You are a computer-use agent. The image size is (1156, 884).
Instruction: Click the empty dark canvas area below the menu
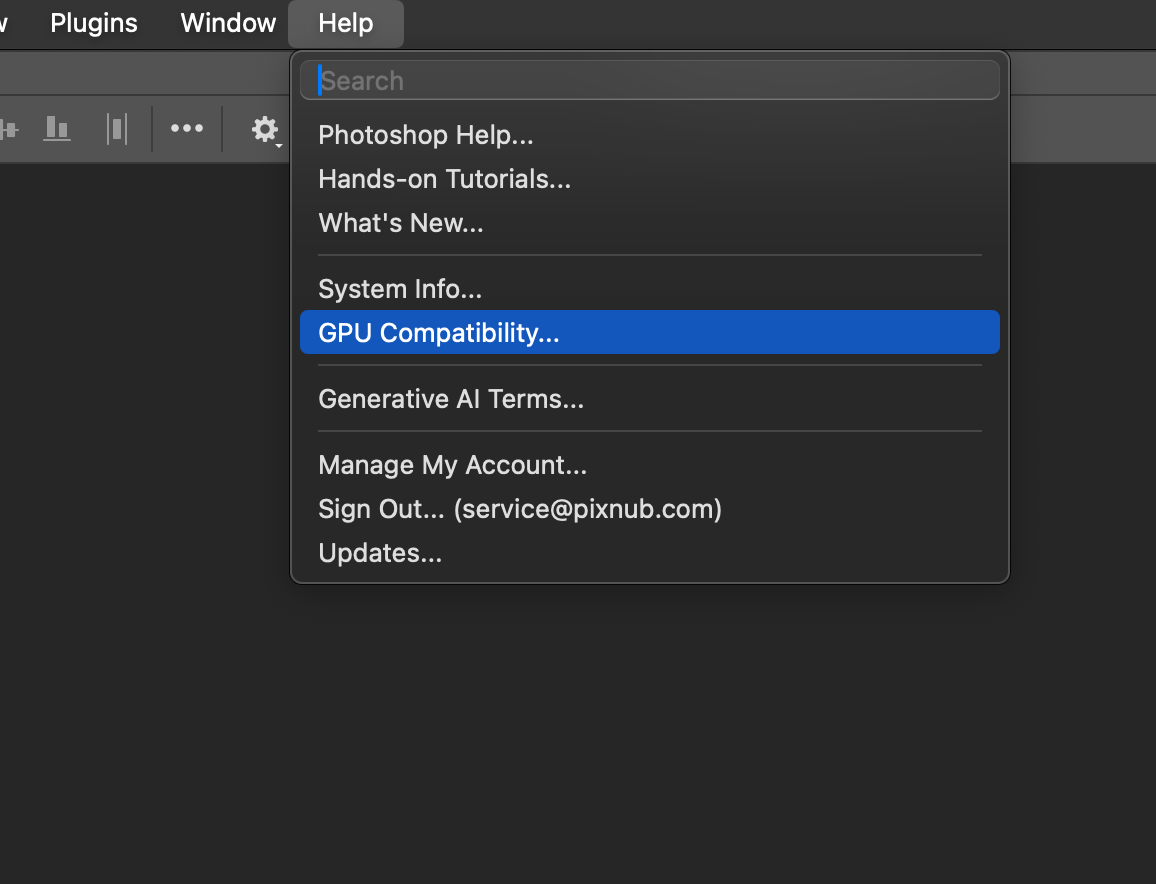point(600,730)
